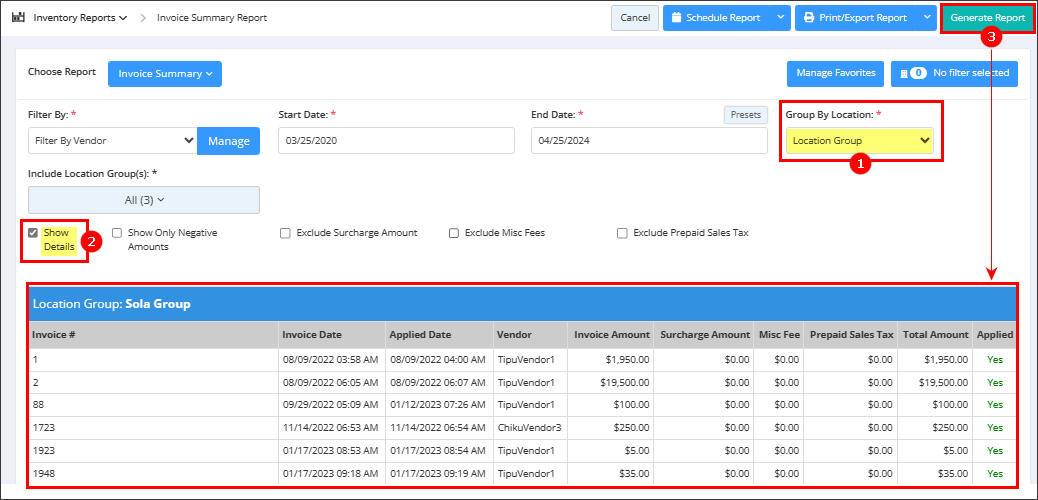The width and height of the screenshot is (1038, 500).
Task: Click the Start Date field
Action: click(x=396, y=140)
